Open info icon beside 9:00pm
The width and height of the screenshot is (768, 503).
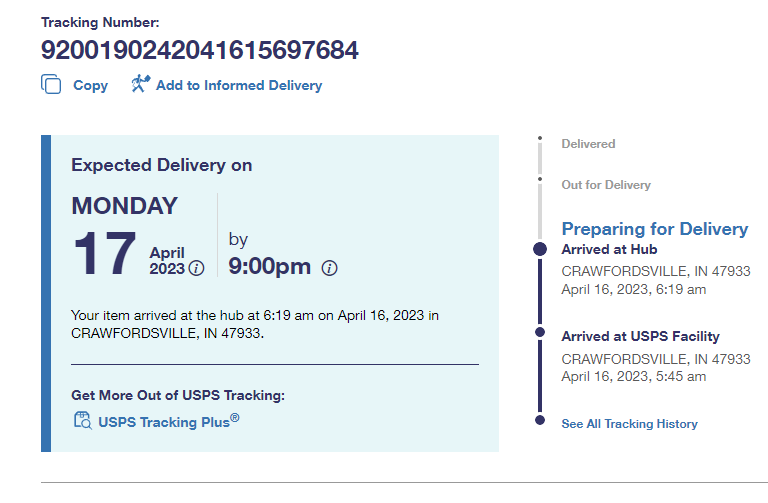point(330,268)
